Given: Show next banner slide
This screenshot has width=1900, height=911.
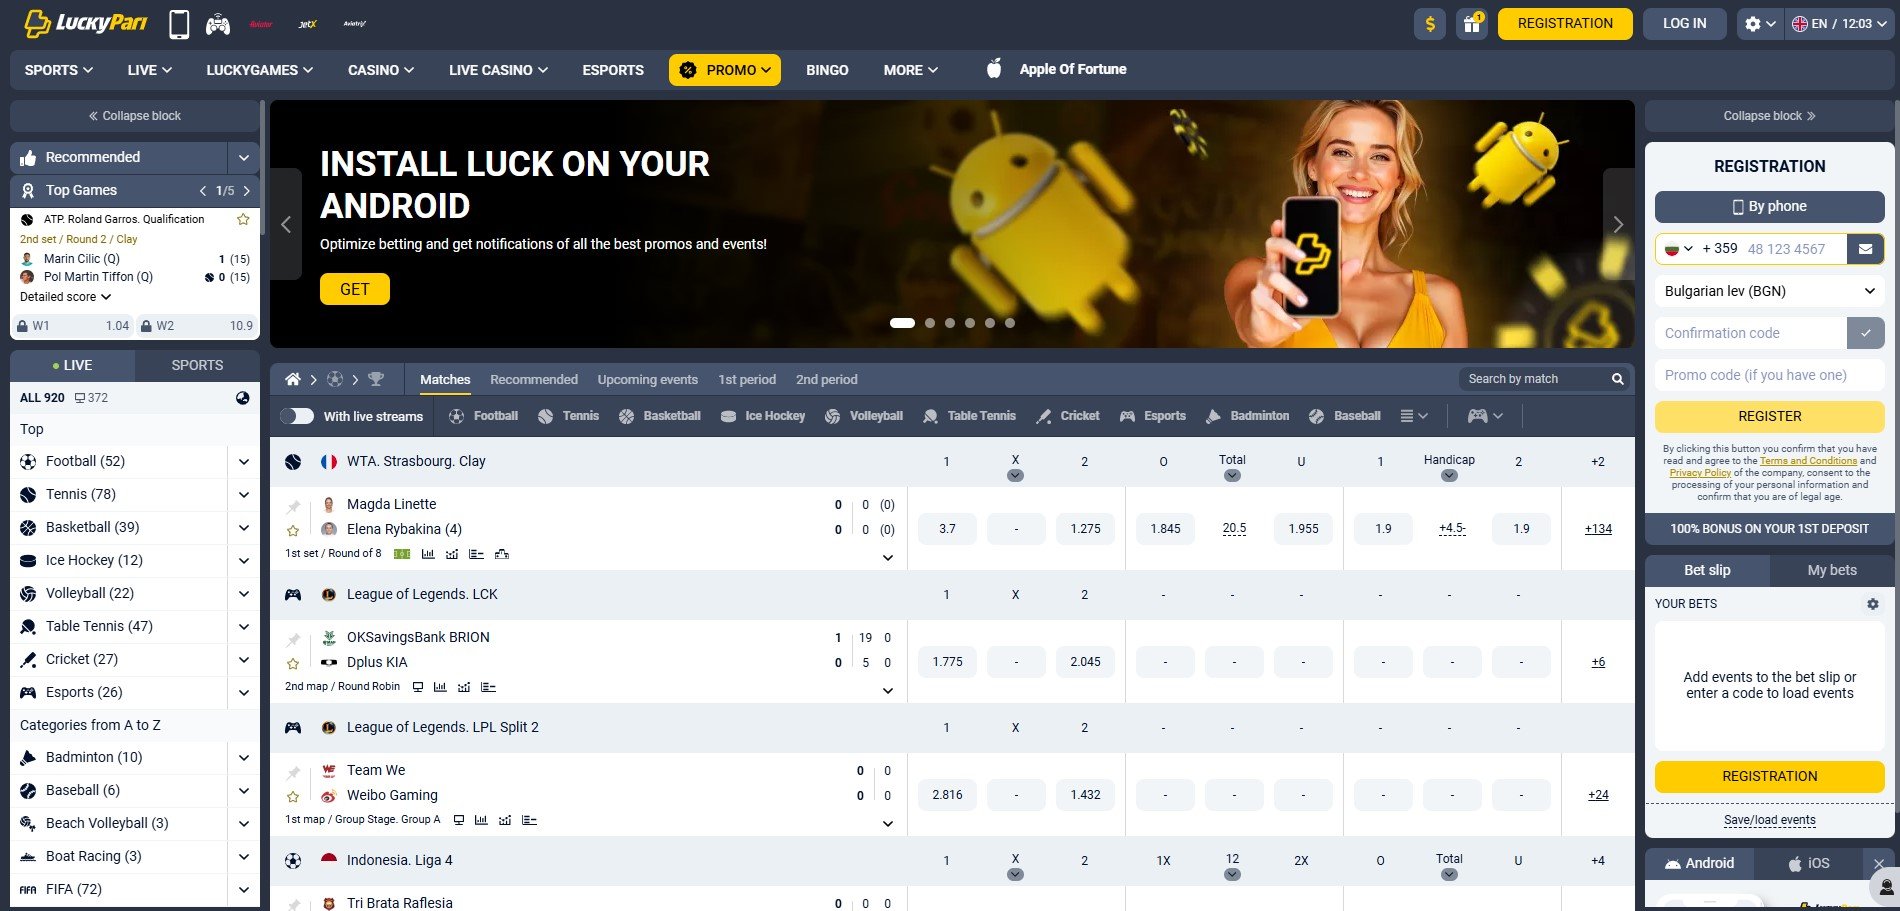Looking at the screenshot, I should click(x=1618, y=224).
